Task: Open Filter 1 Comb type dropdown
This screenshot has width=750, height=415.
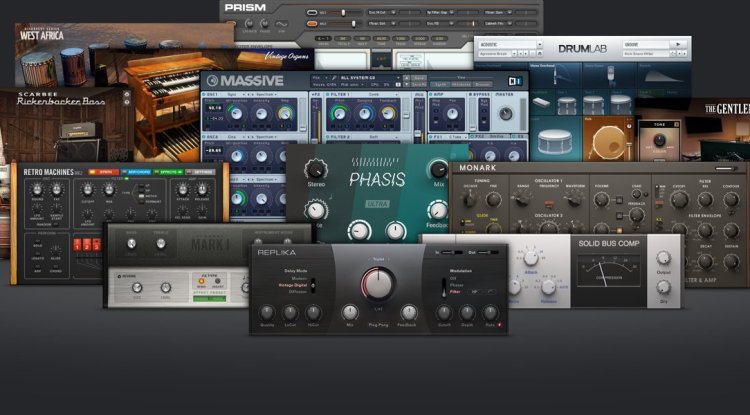Action: 376,94
